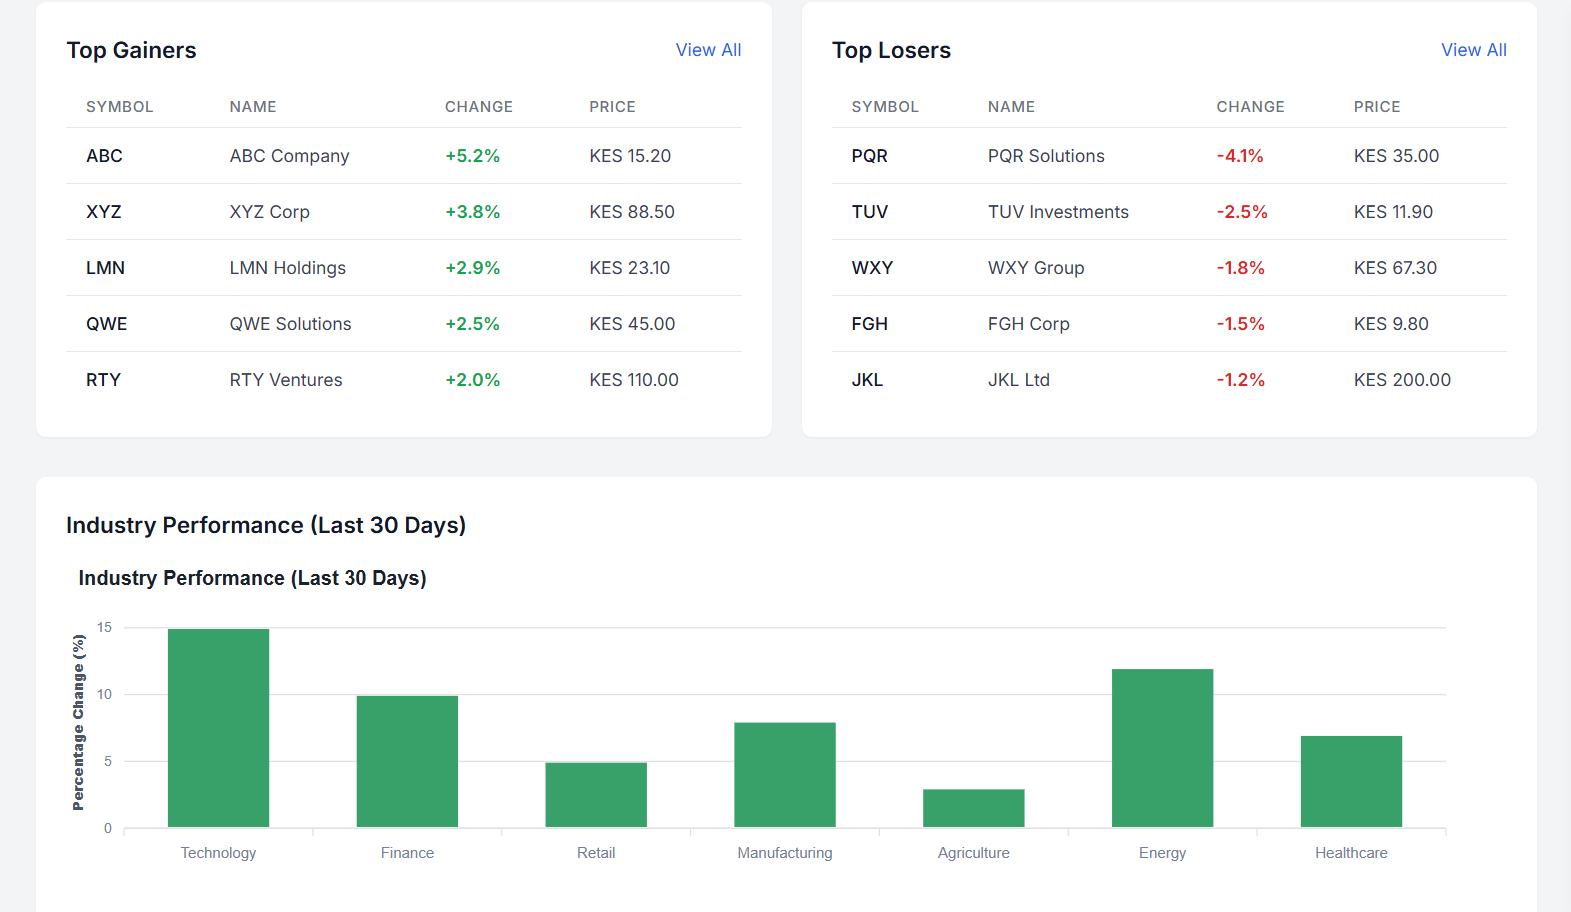Select the Healthcare bar

pyautogui.click(x=1351, y=781)
